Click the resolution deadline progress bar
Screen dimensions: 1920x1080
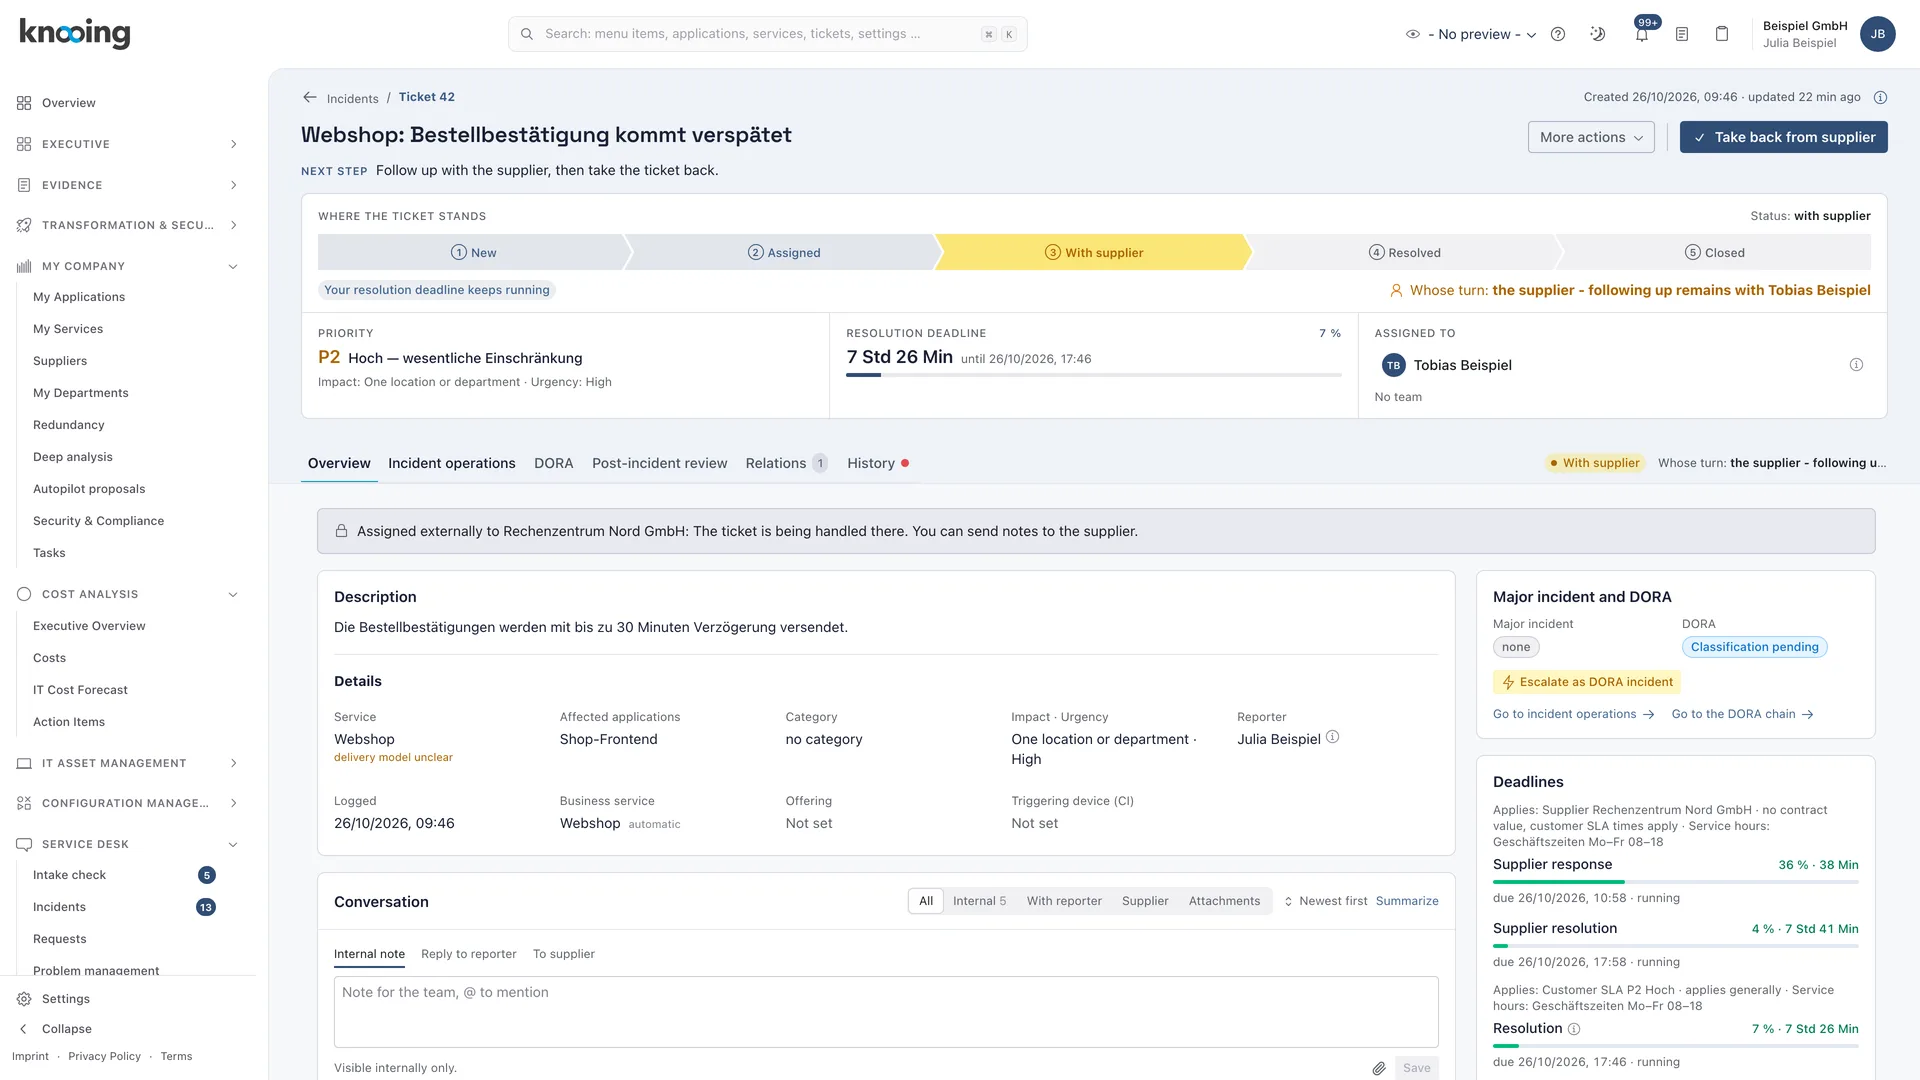(1094, 375)
